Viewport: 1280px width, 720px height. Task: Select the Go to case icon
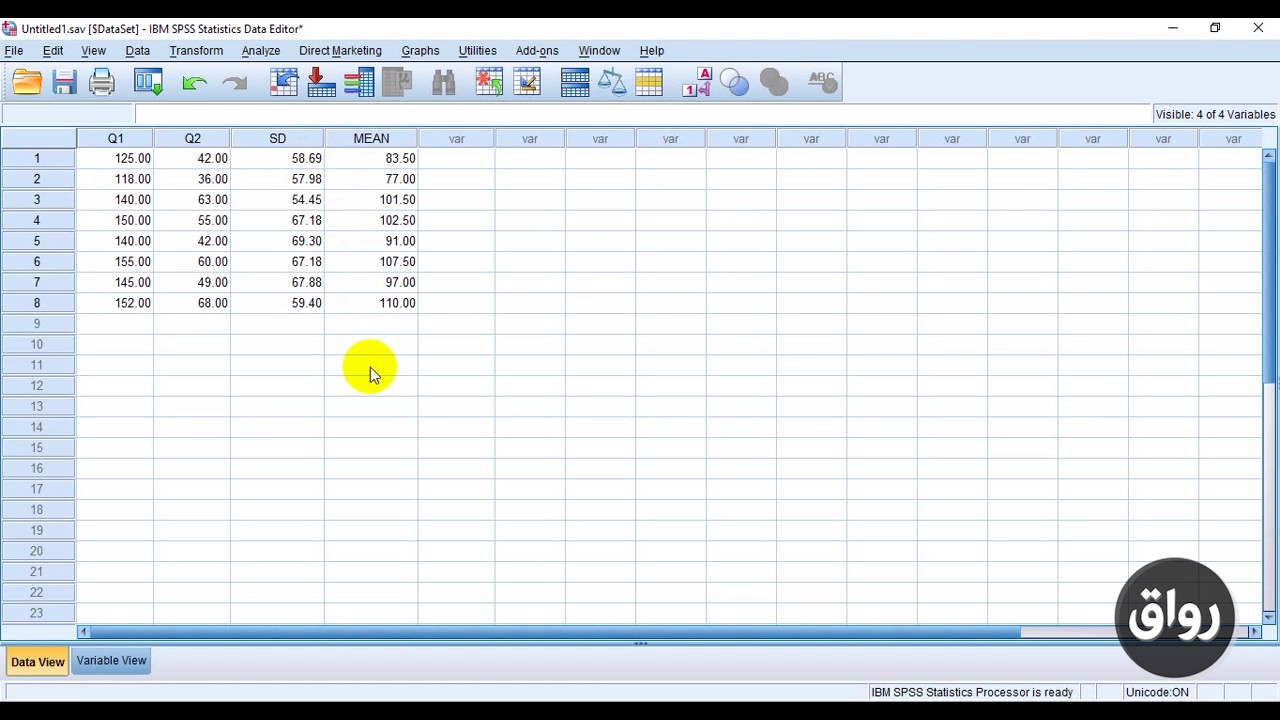(x=284, y=82)
